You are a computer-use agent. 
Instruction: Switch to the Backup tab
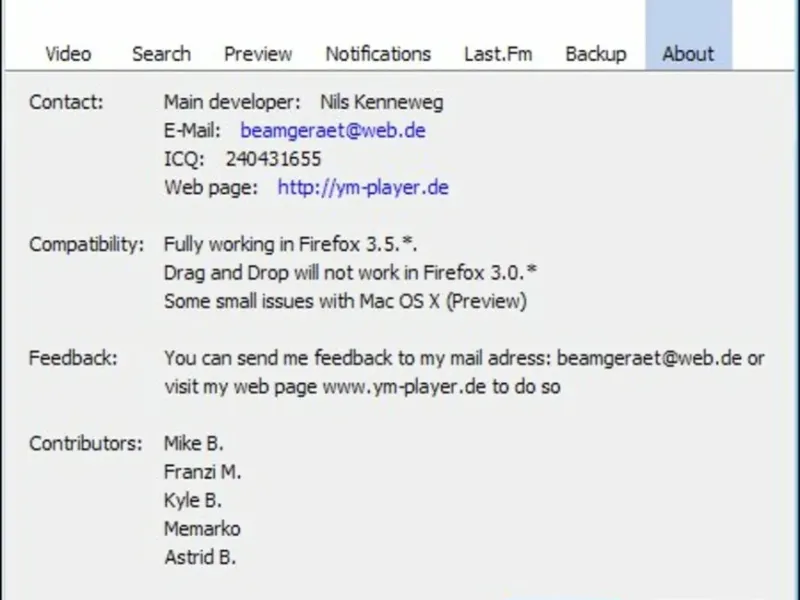pyautogui.click(x=596, y=54)
